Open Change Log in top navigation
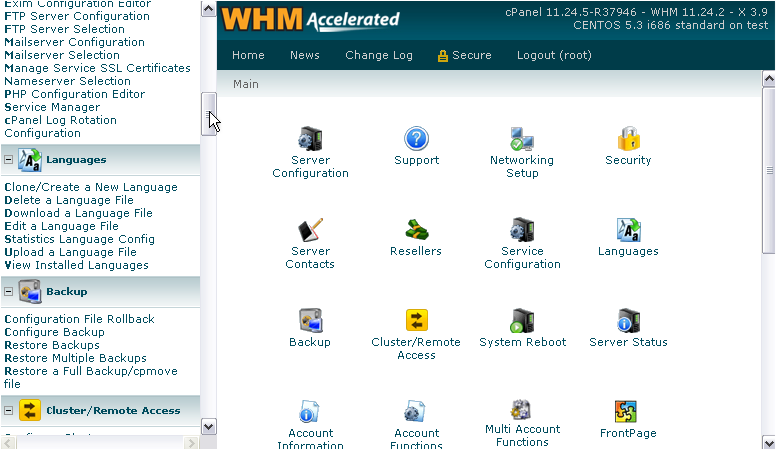This screenshot has width=776, height=450. pyautogui.click(x=379, y=55)
